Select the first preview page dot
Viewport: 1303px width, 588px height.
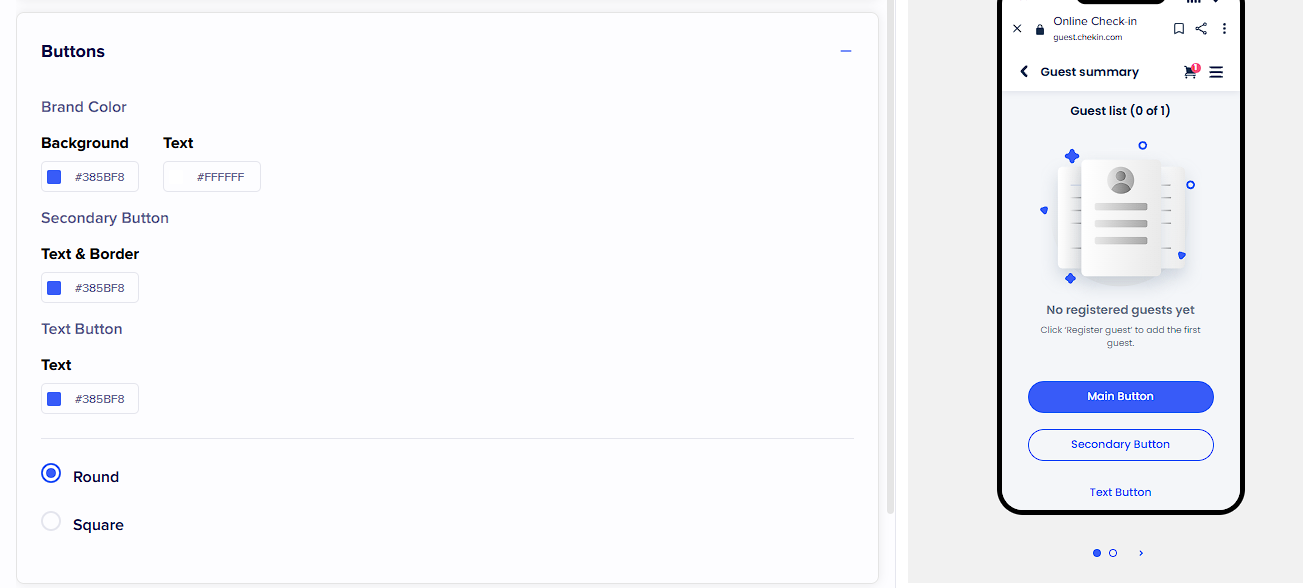(x=1097, y=553)
